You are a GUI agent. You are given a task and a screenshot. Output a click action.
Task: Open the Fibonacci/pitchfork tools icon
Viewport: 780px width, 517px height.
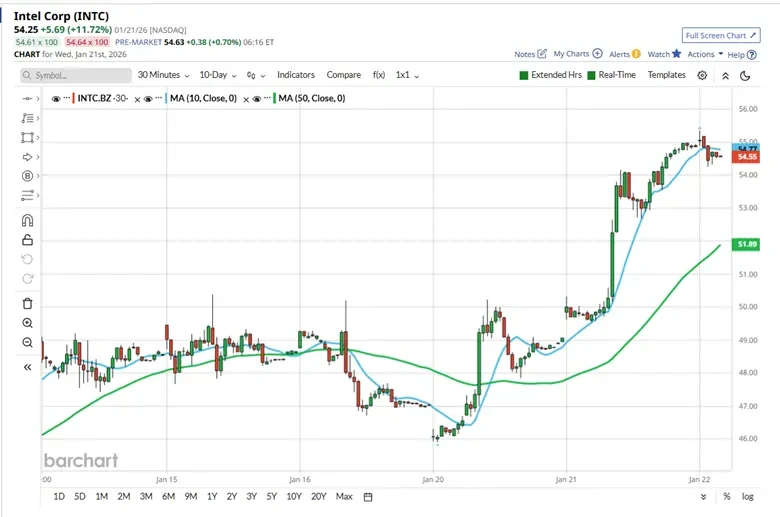click(27, 118)
